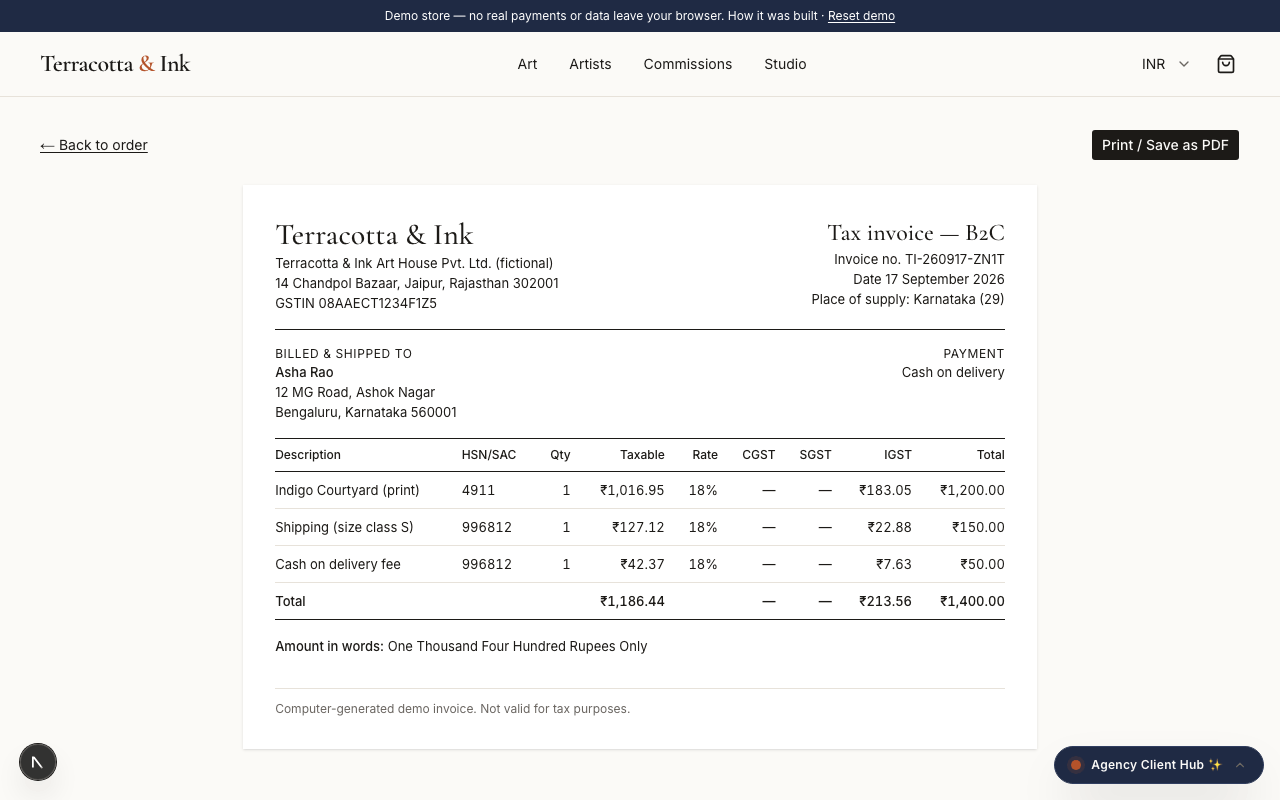Click the computer-generated demo invoice note

click(452, 708)
